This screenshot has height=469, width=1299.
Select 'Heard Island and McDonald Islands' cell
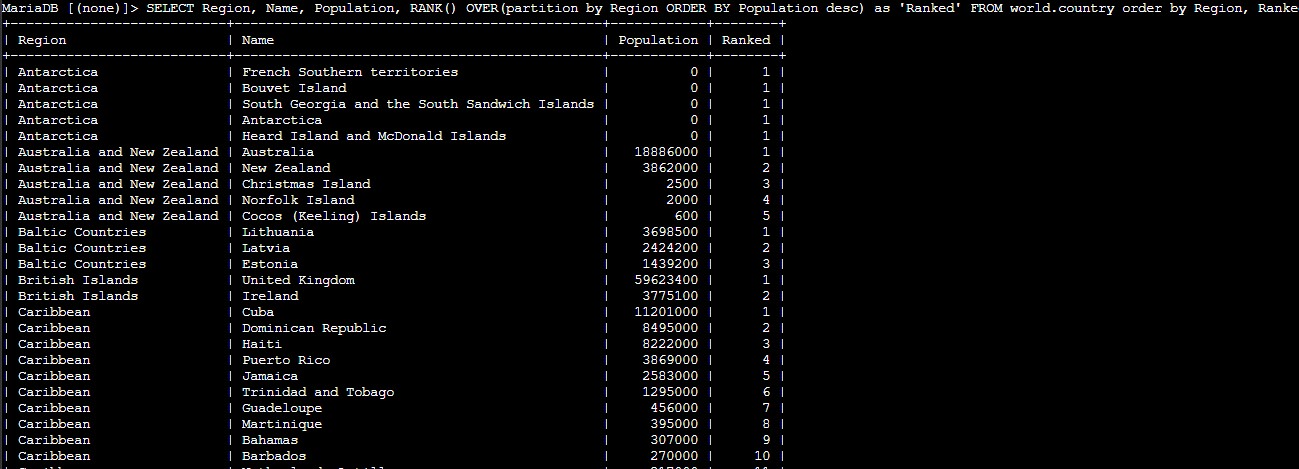(x=374, y=136)
